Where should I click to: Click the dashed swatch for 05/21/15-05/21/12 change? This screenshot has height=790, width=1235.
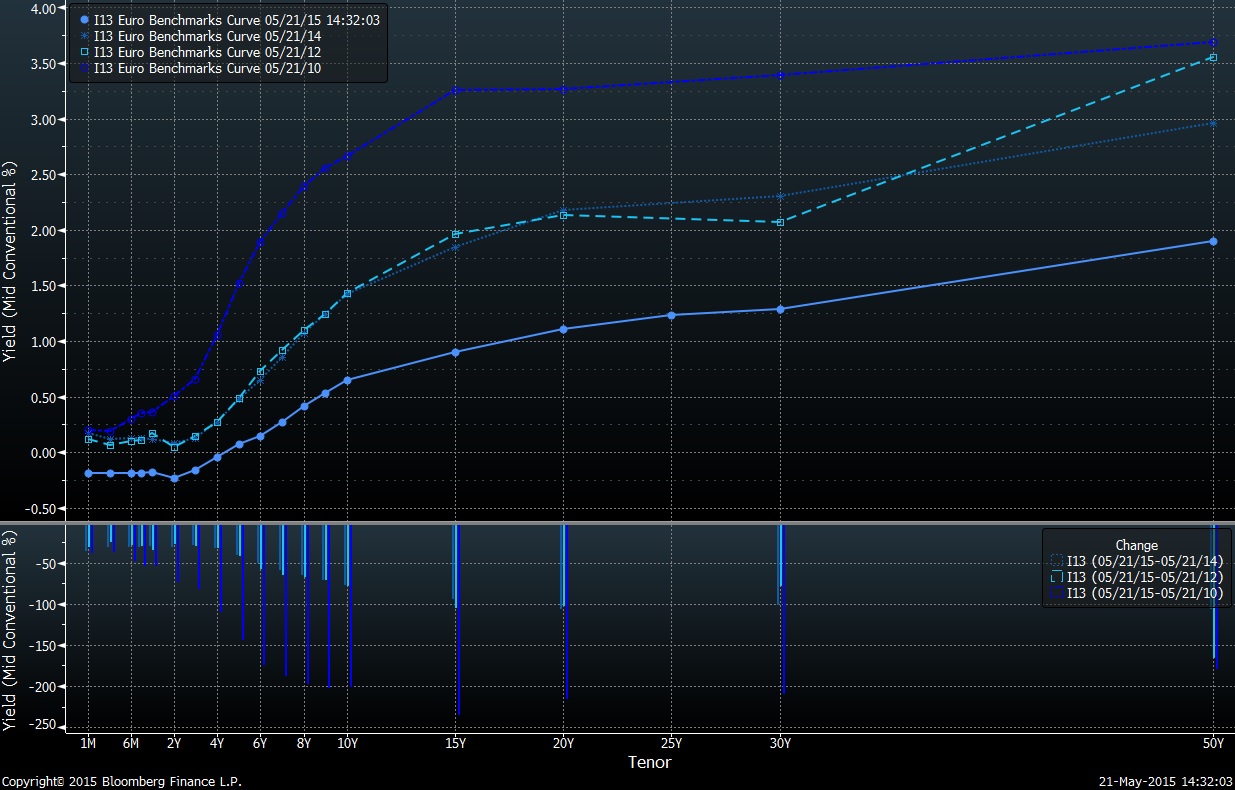pos(1056,577)
